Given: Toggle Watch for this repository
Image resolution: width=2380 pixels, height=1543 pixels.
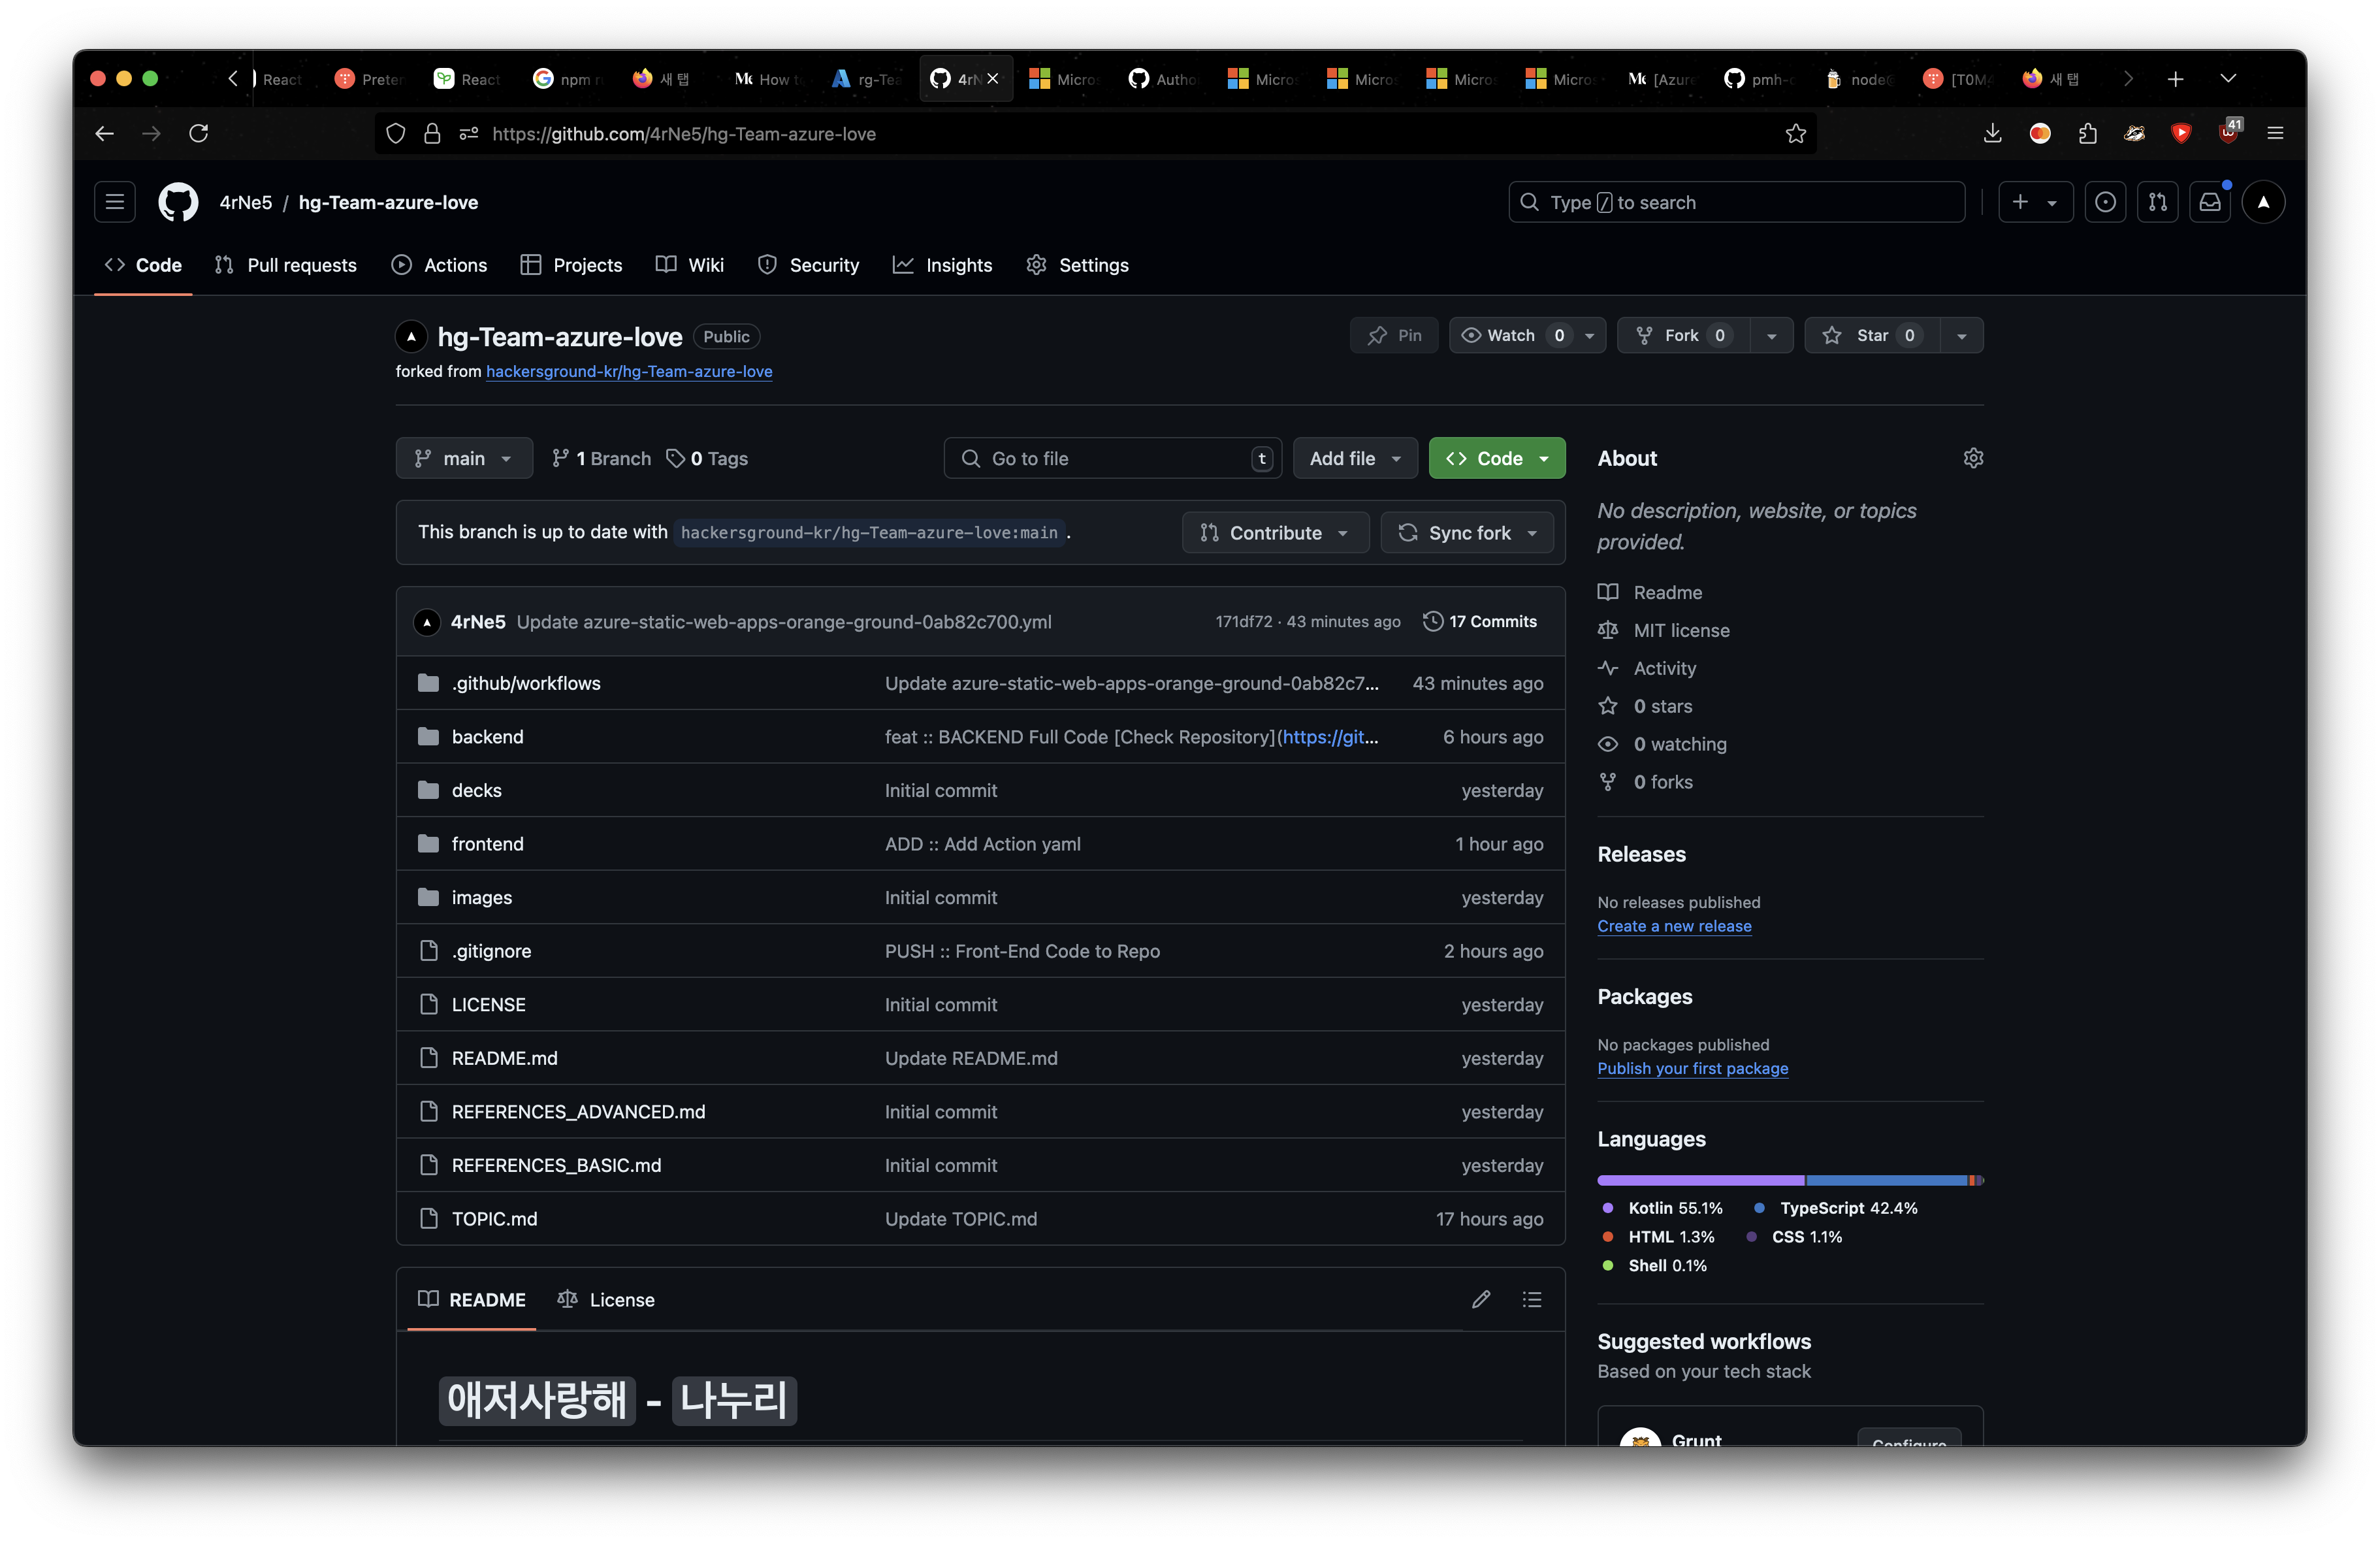Looking at the screenshot, I should point(1511,335).
